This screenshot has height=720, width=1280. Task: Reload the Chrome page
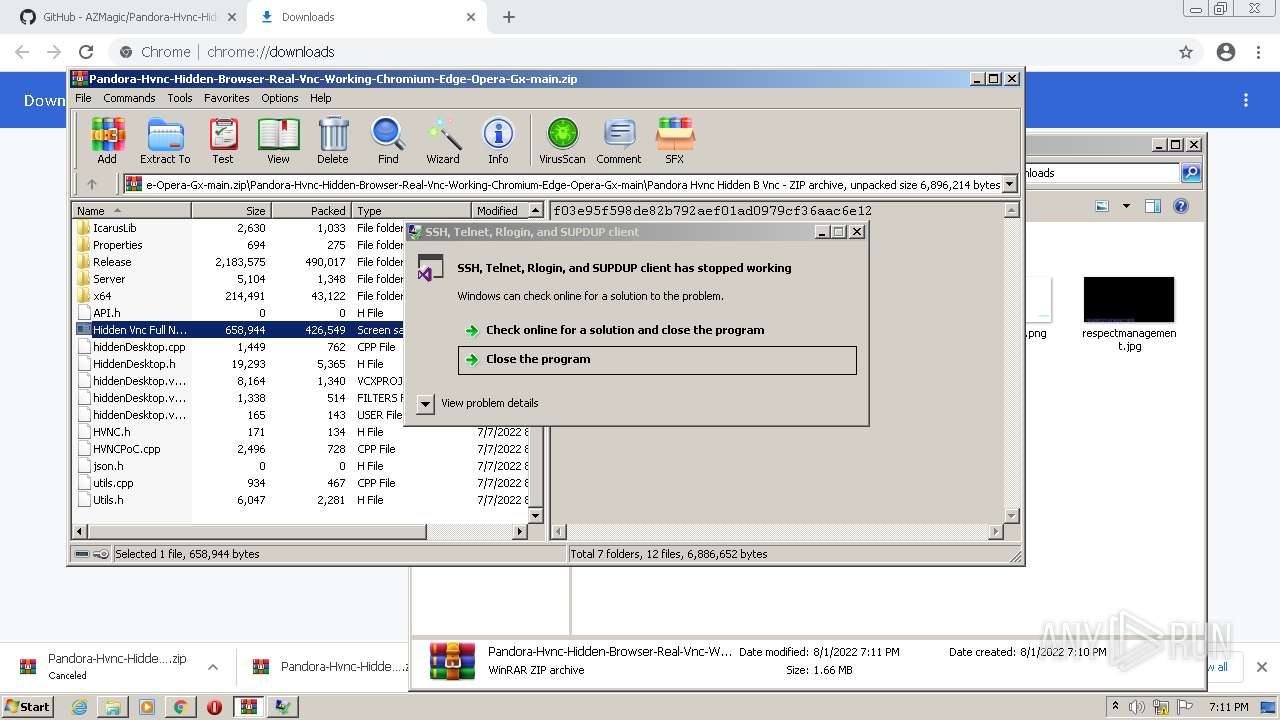(x=86, y=52)
